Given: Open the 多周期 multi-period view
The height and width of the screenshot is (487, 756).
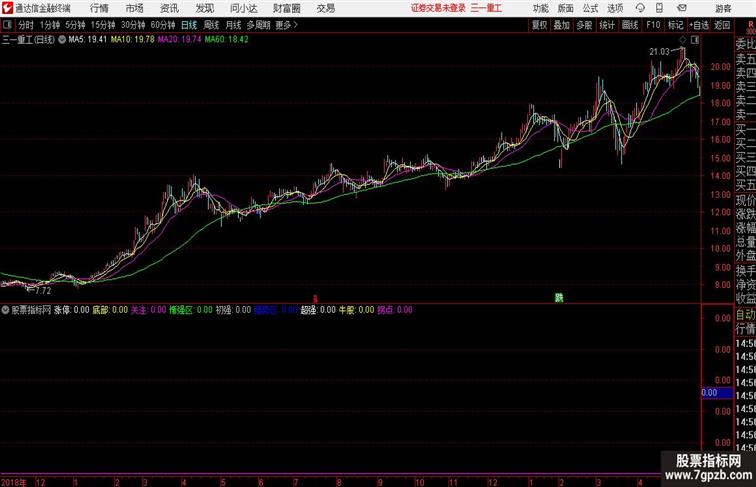Looking at the screenshot, I should (258, 25).
